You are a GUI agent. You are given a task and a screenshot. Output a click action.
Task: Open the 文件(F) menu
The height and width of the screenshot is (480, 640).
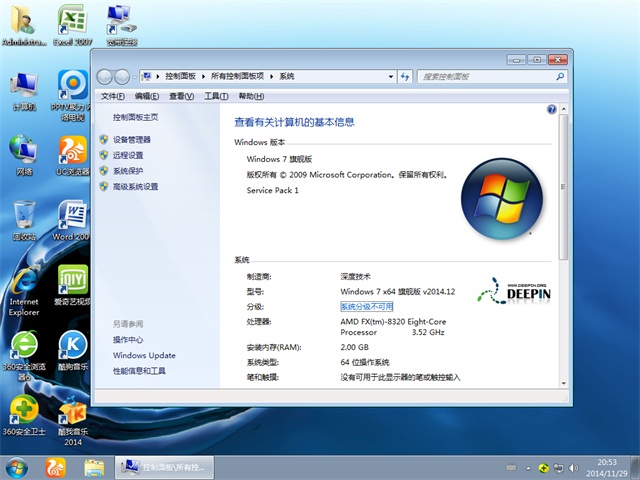click(x=113, y=96)
